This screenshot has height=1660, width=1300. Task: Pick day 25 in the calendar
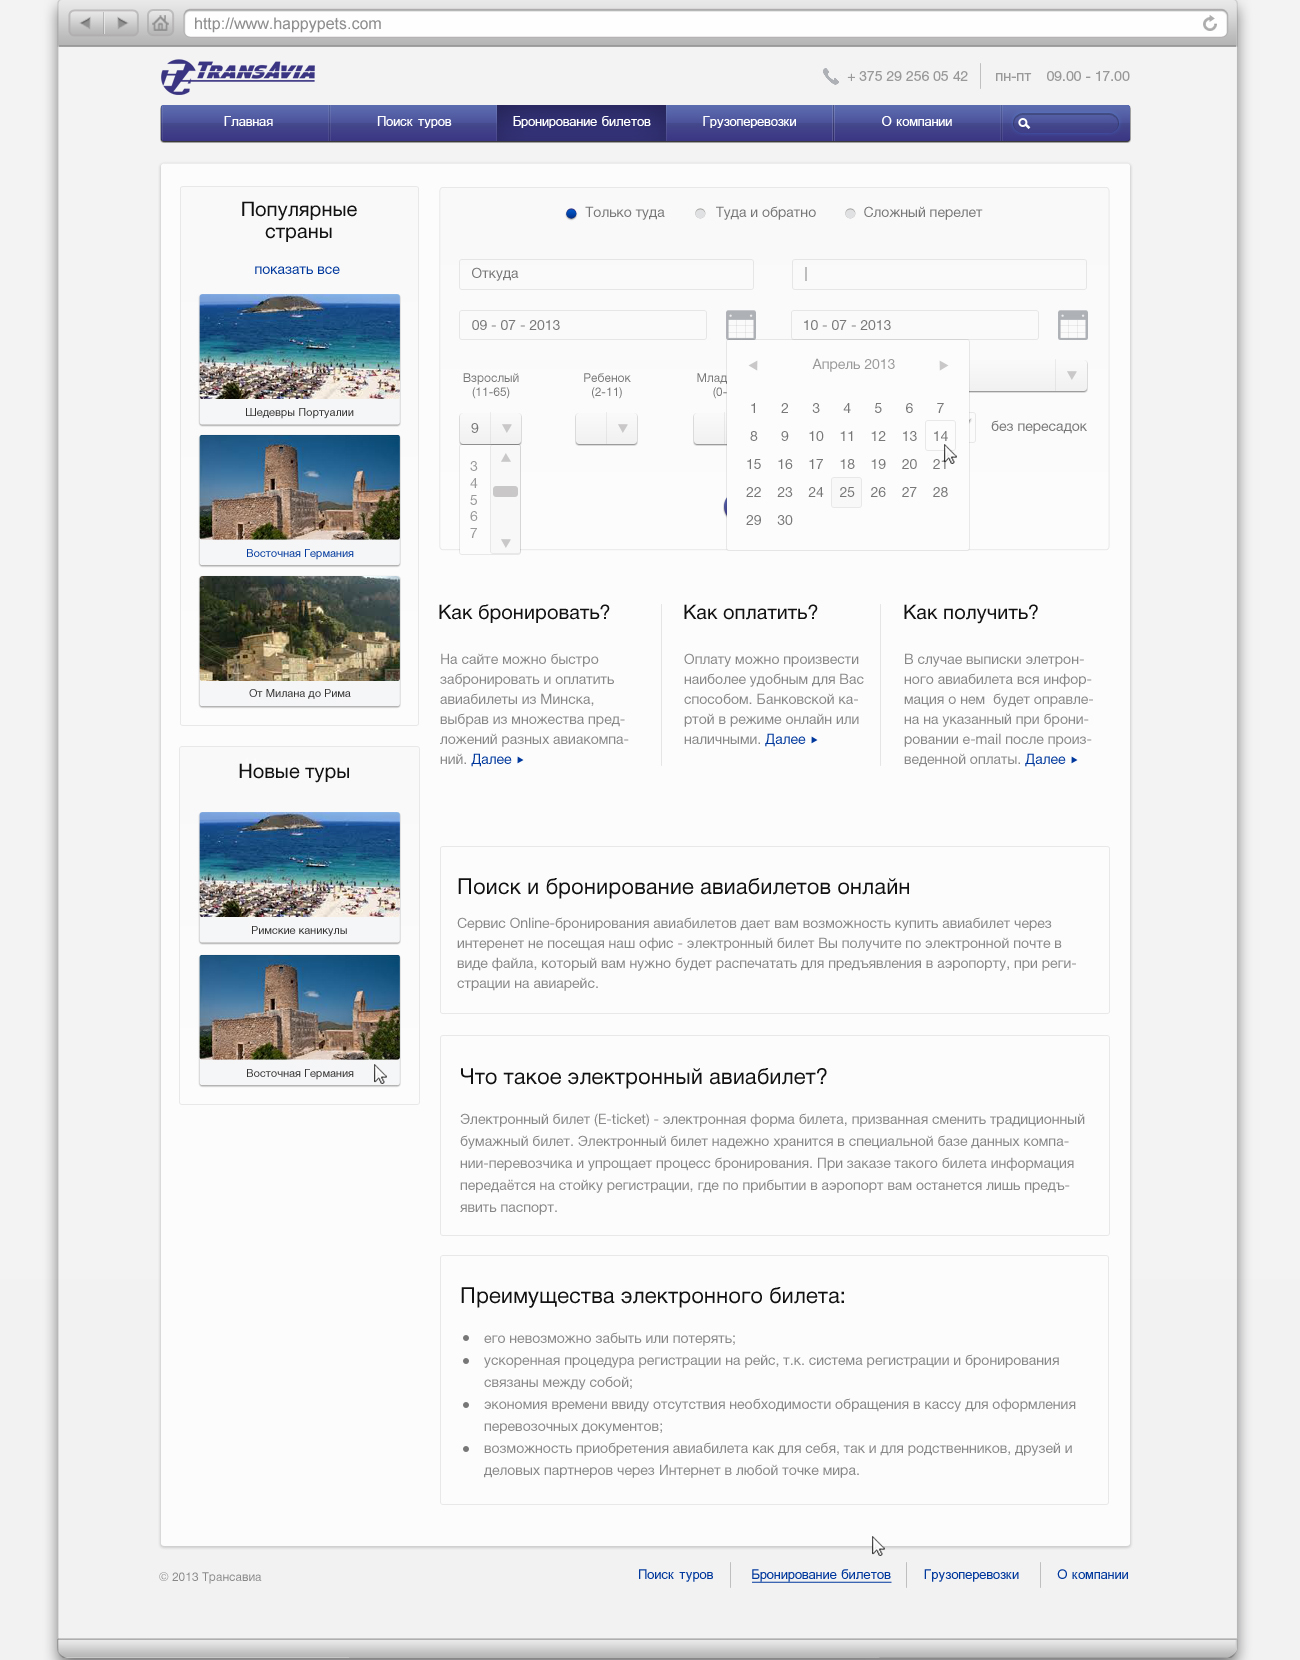pyautogui.click(x=847, y=492)
